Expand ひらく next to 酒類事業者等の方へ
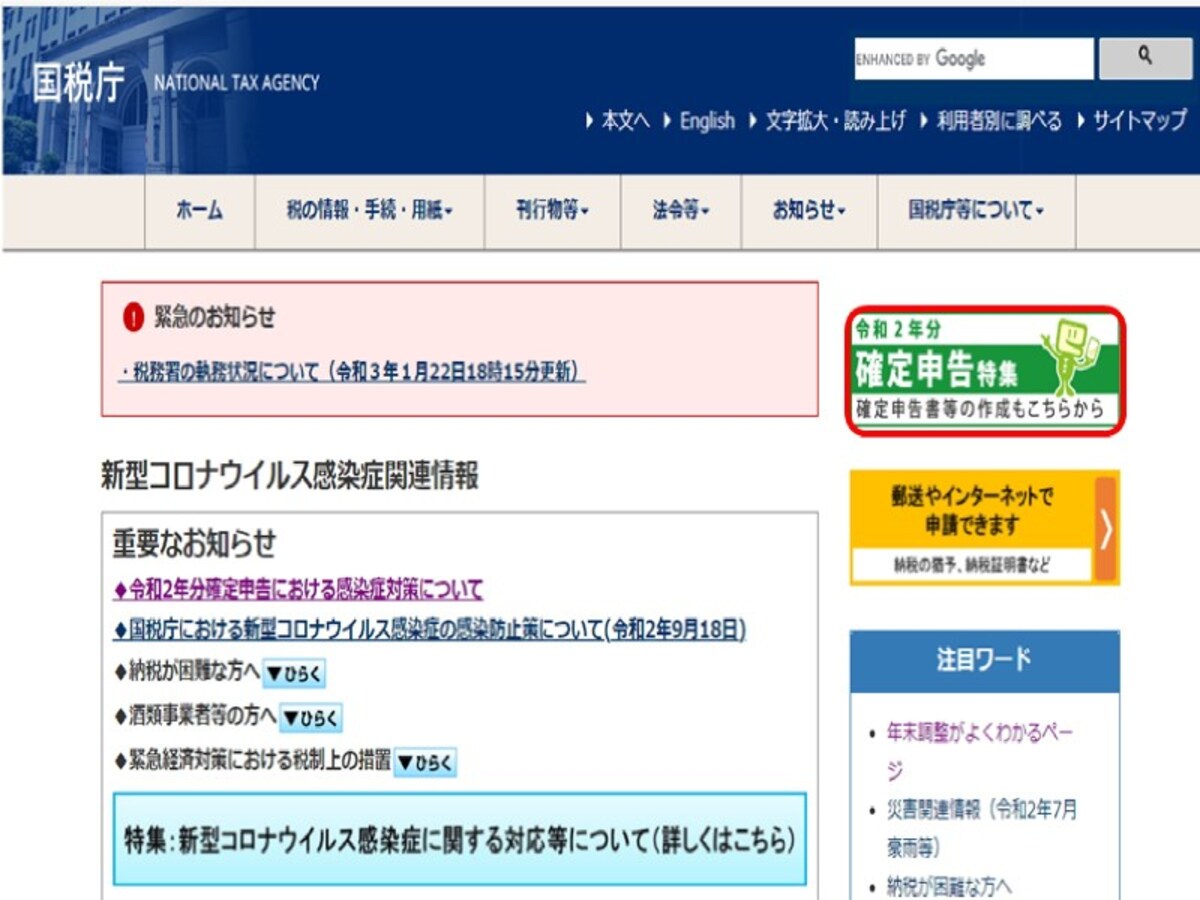 [x=311, y=717]
